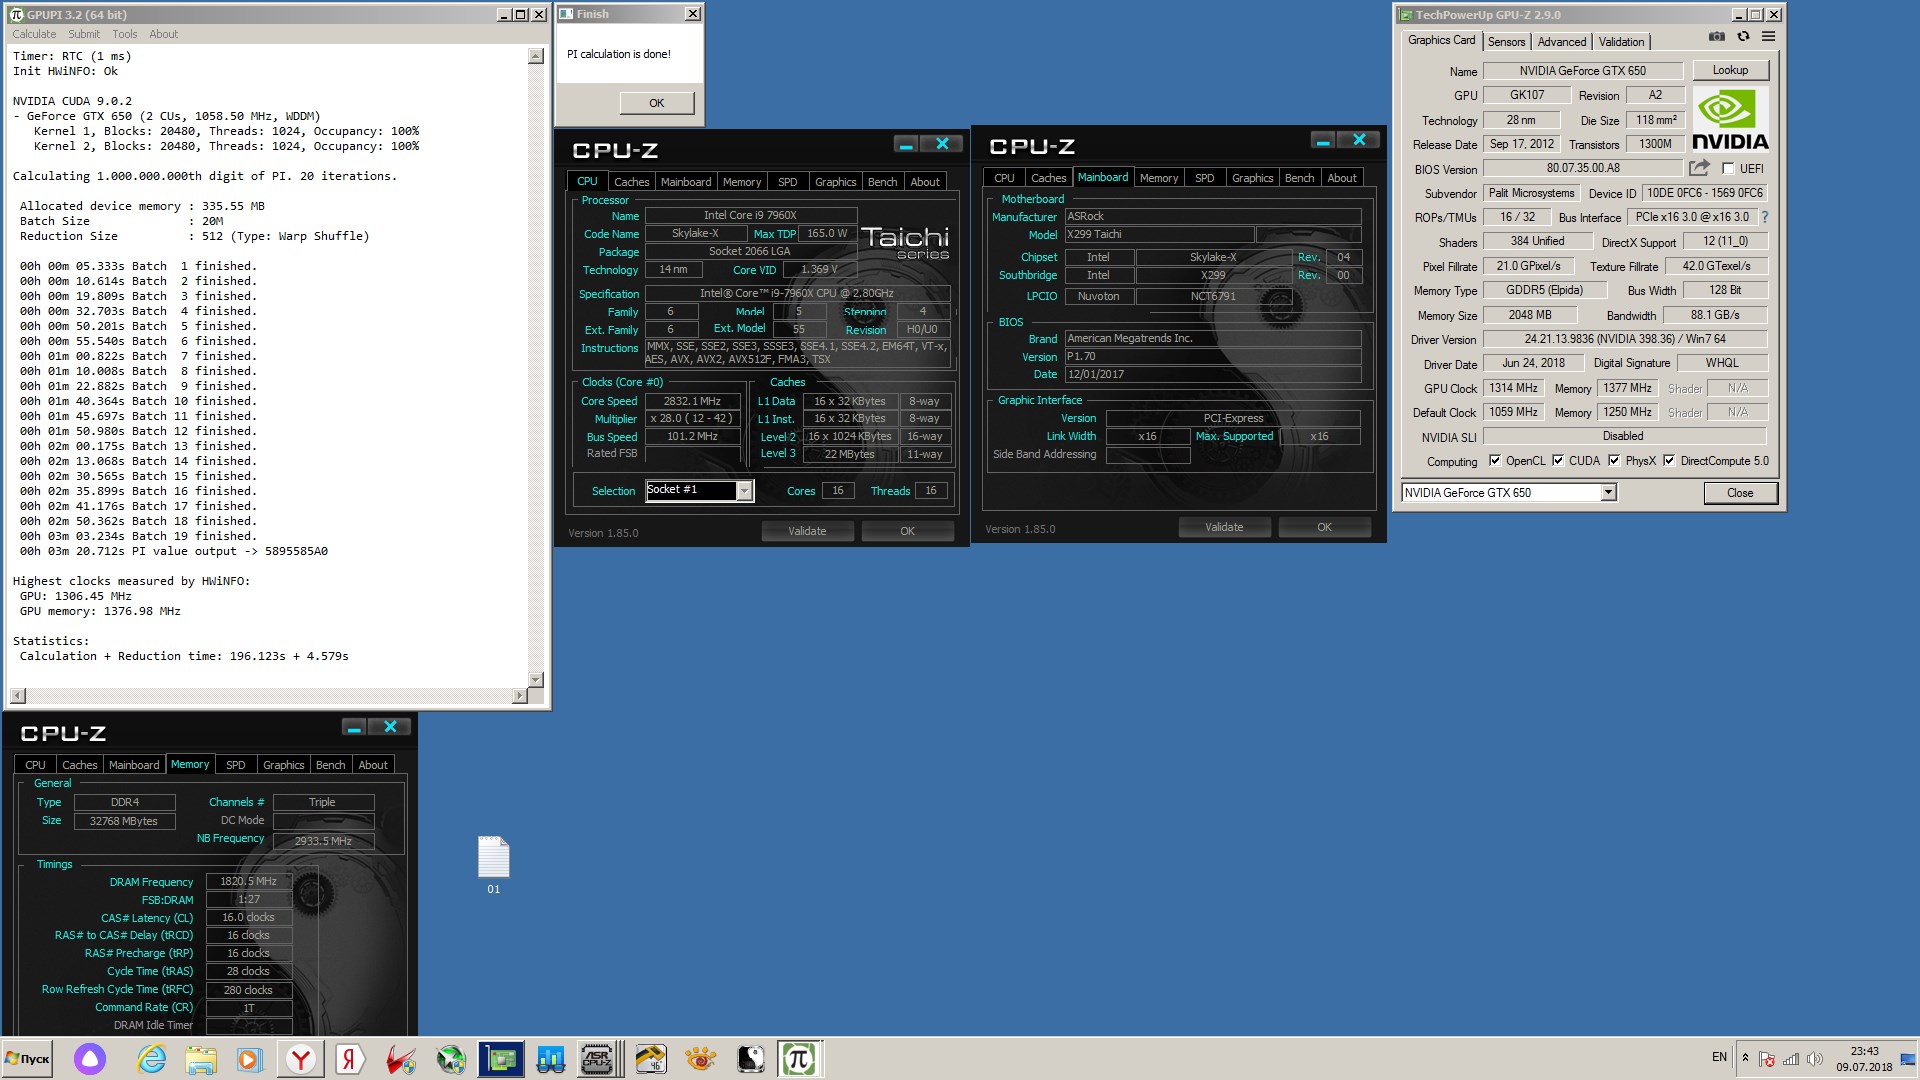Open the Calculate menu in GPUPI
Viewport: 1920px width, 1080px height.
[34, 34]
